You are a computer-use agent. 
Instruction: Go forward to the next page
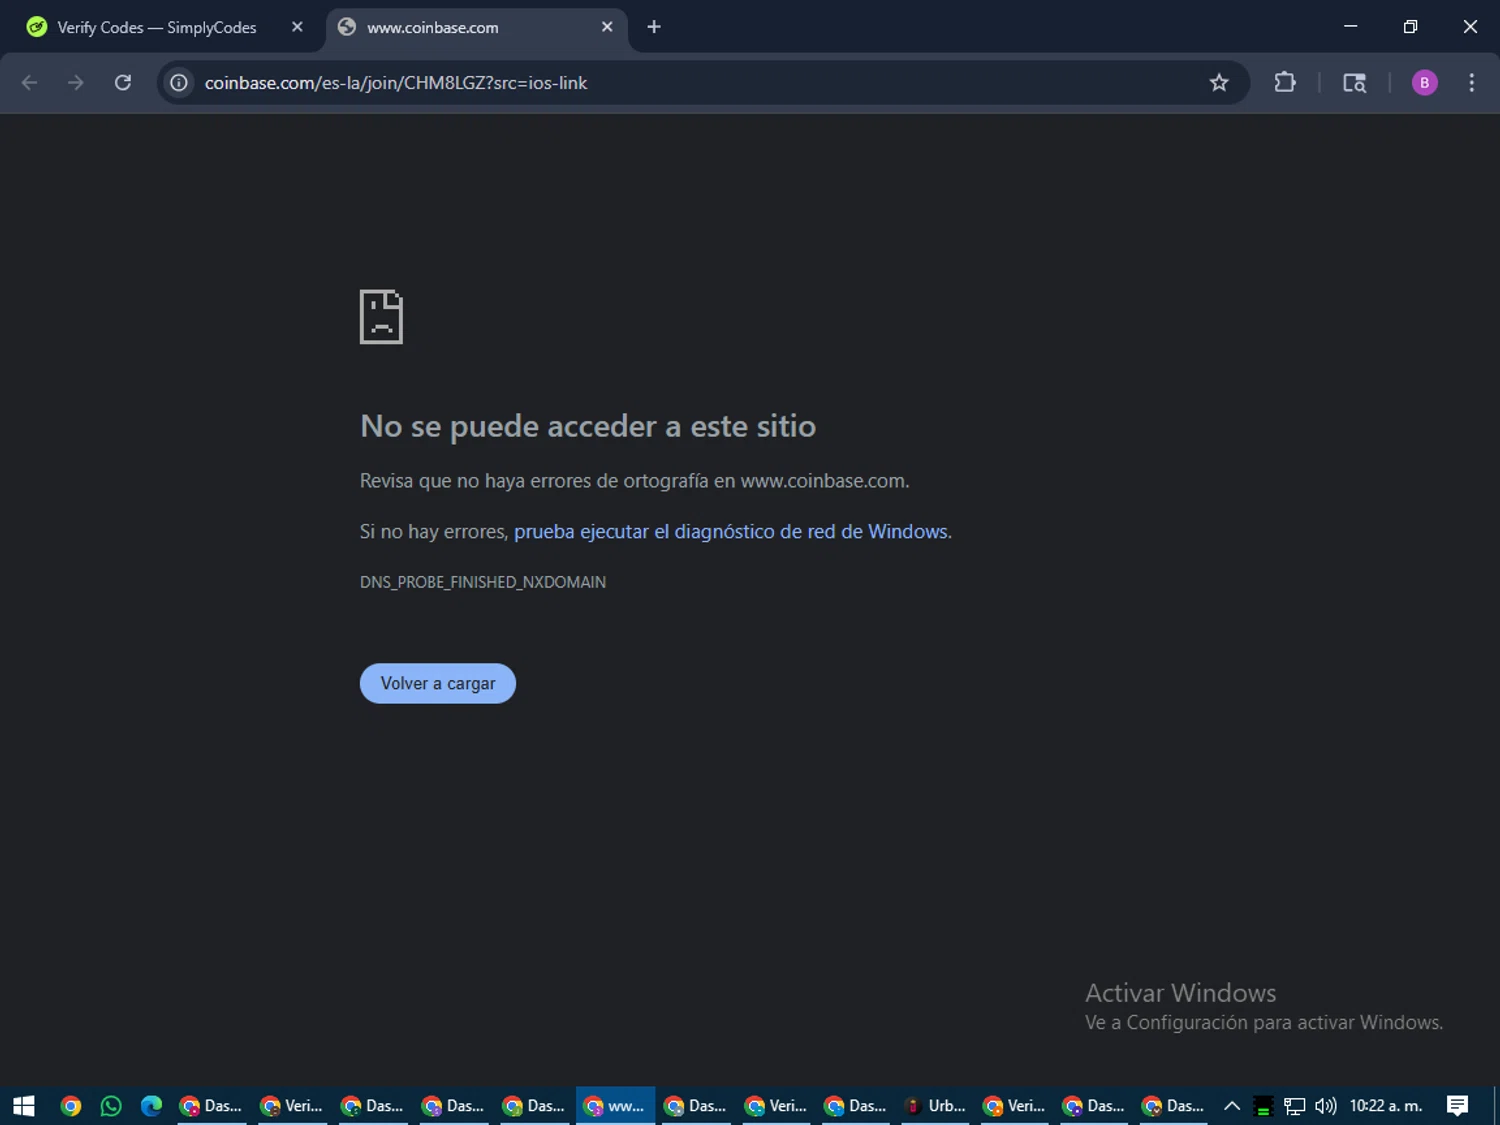point(76,83)
